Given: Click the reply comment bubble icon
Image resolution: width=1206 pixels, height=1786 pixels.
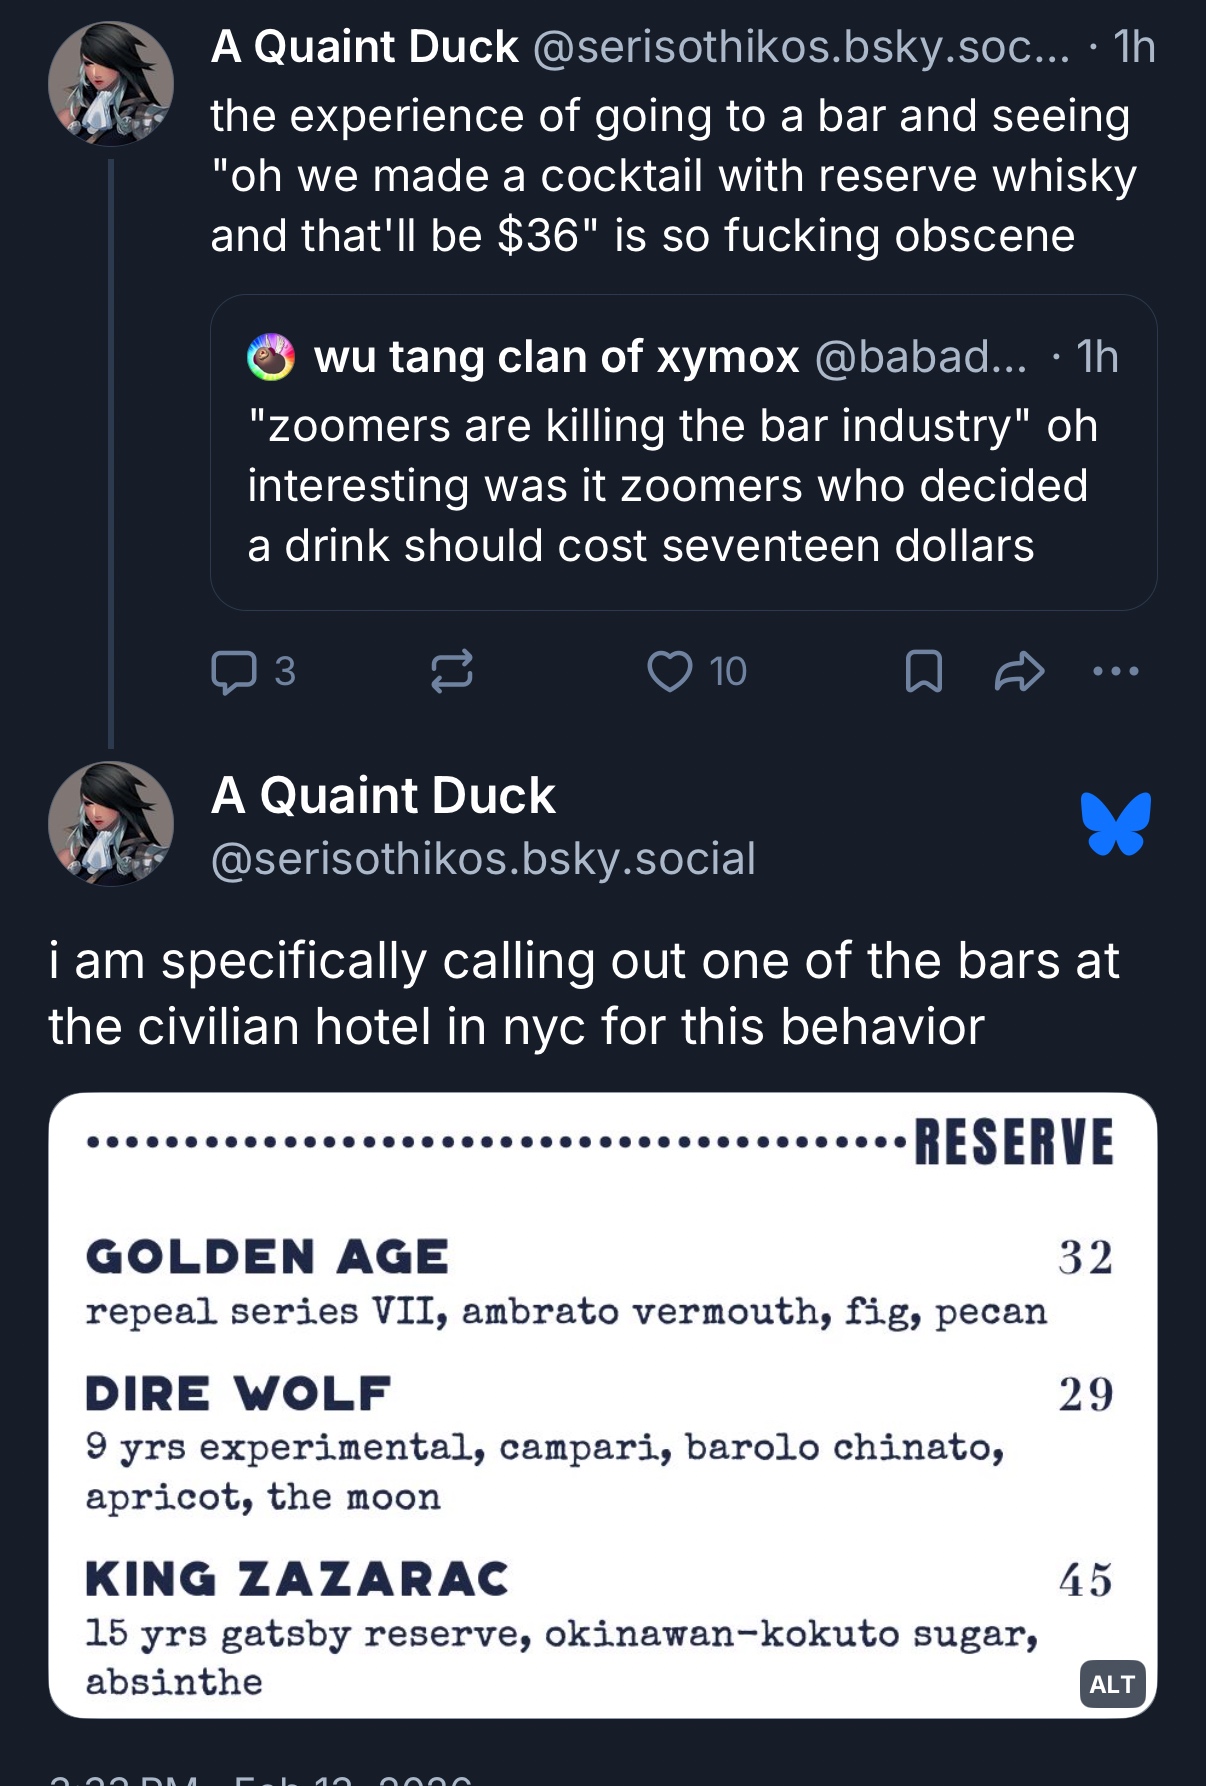Looking at the screenshot, I should tap(234, 671).
